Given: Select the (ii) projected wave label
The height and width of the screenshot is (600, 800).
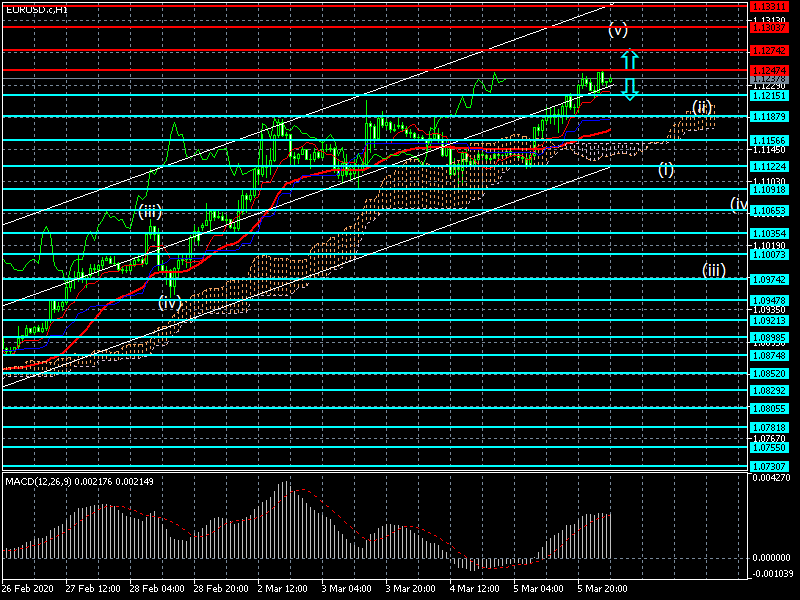Looking at the screenshot, I should pyautogui.click(x=702, y=108).
